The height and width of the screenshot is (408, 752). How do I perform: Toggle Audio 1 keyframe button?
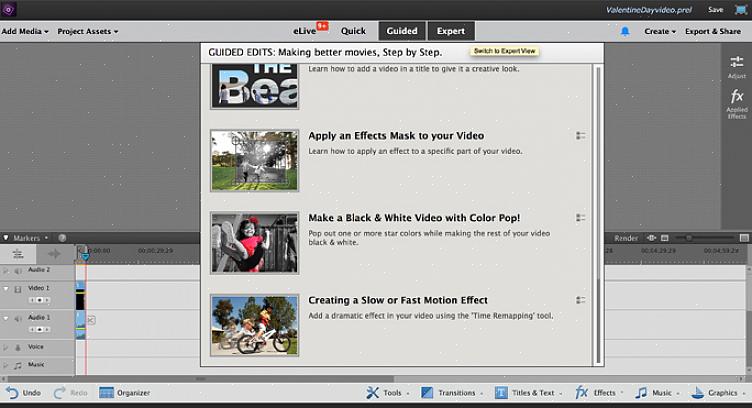[39, 329]
